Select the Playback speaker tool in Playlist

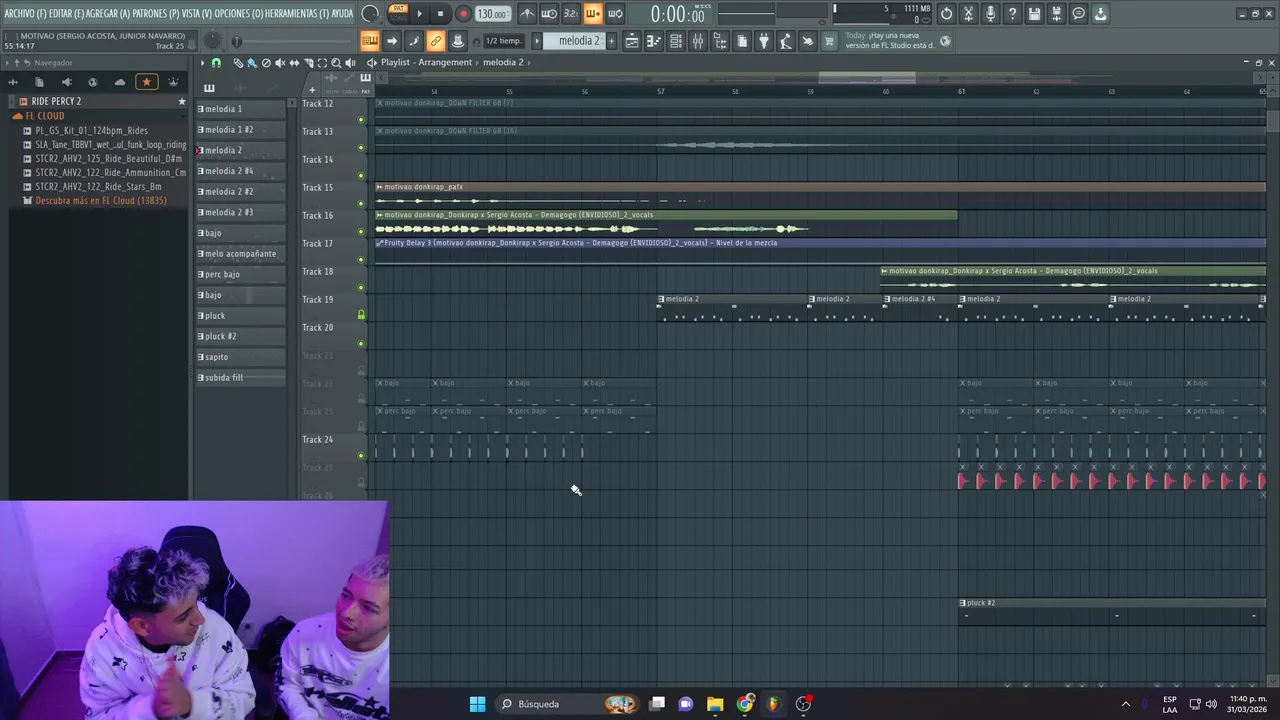click(350, 63)
